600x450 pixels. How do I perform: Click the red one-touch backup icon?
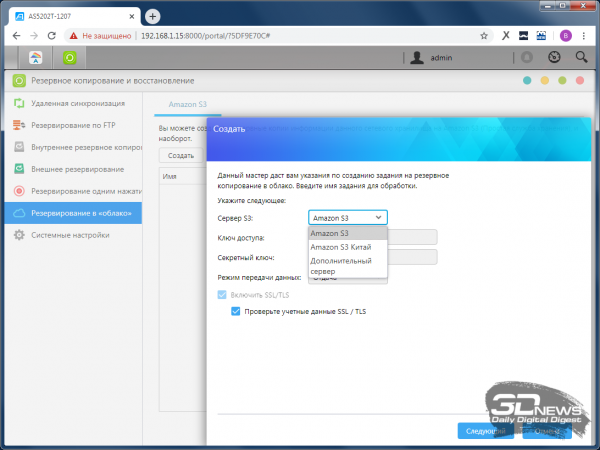pos(18,191)
